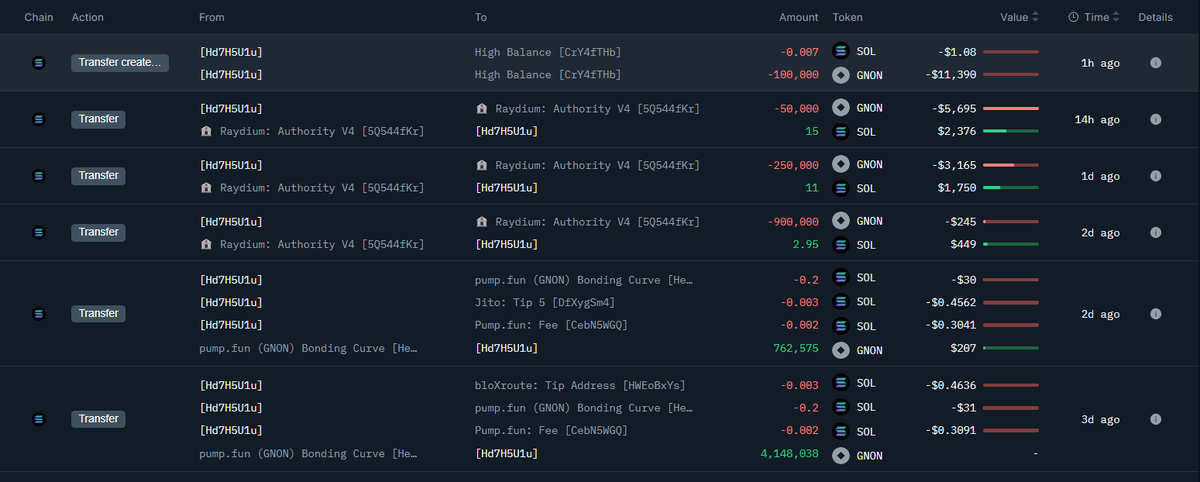Image resolution: width=1200 pixels, height=482 pixels.
Task: Sort the table by the Time column arrows
Action: coord(1115,17)
